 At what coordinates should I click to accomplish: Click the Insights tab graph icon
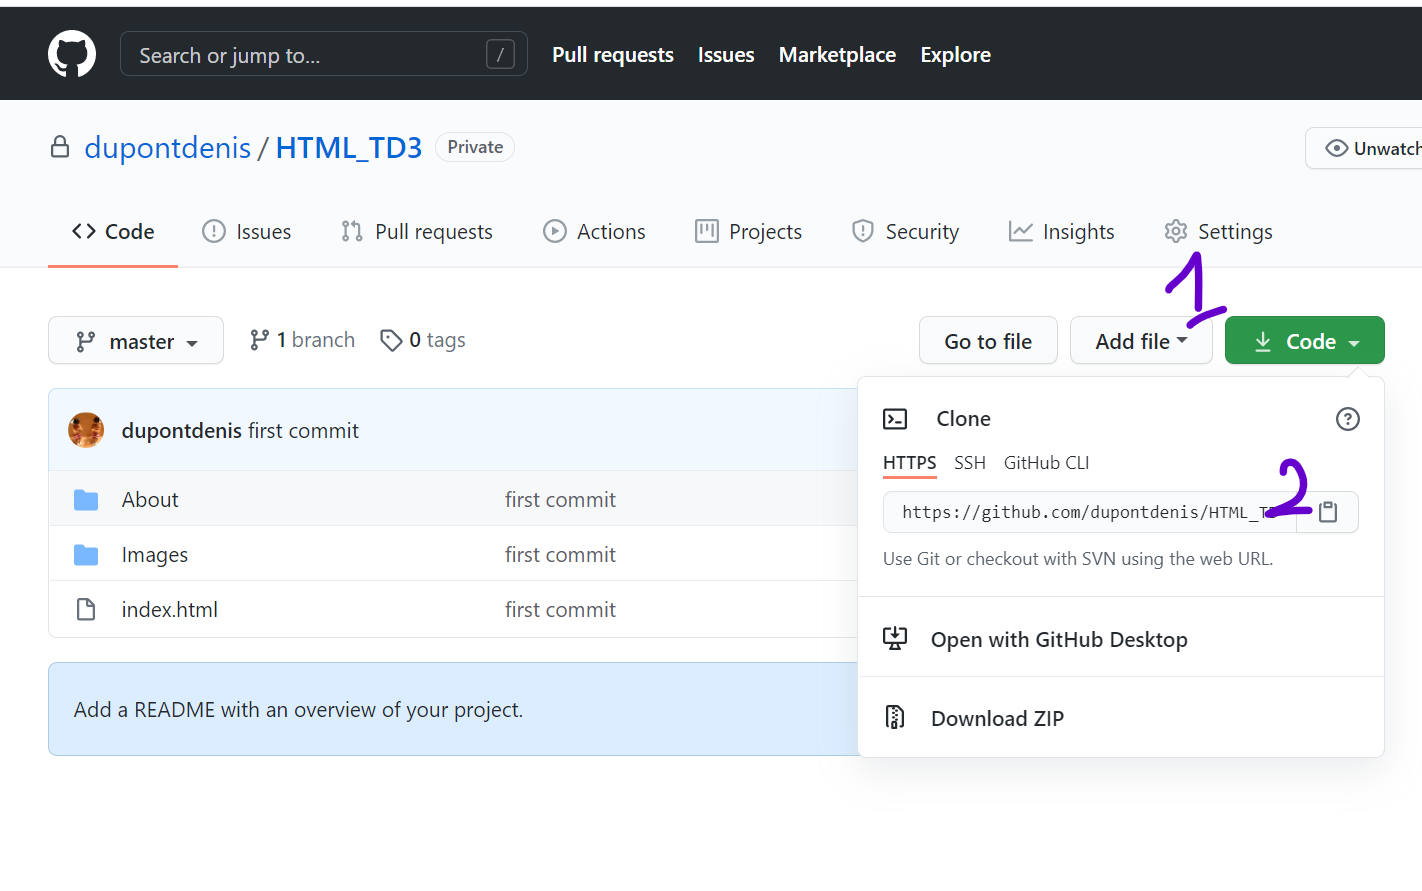tap(1021, 231)
